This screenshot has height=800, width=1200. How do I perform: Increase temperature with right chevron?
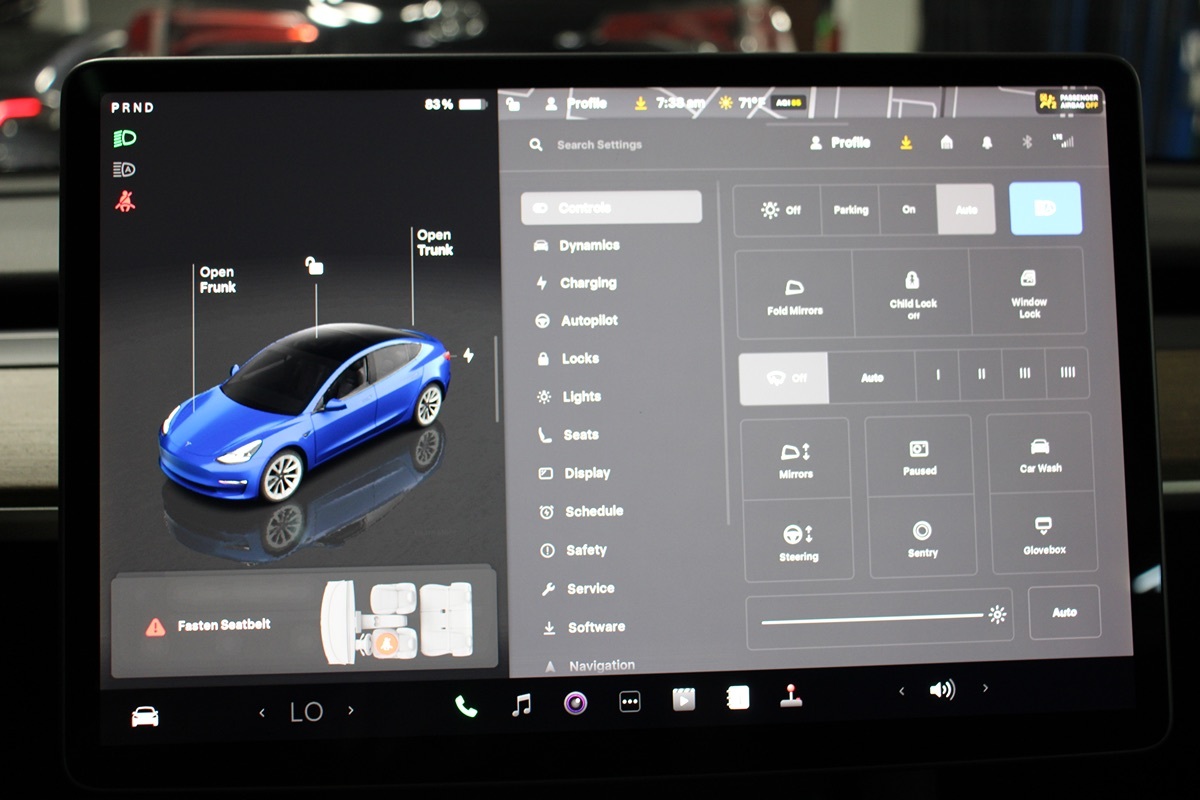351,711
